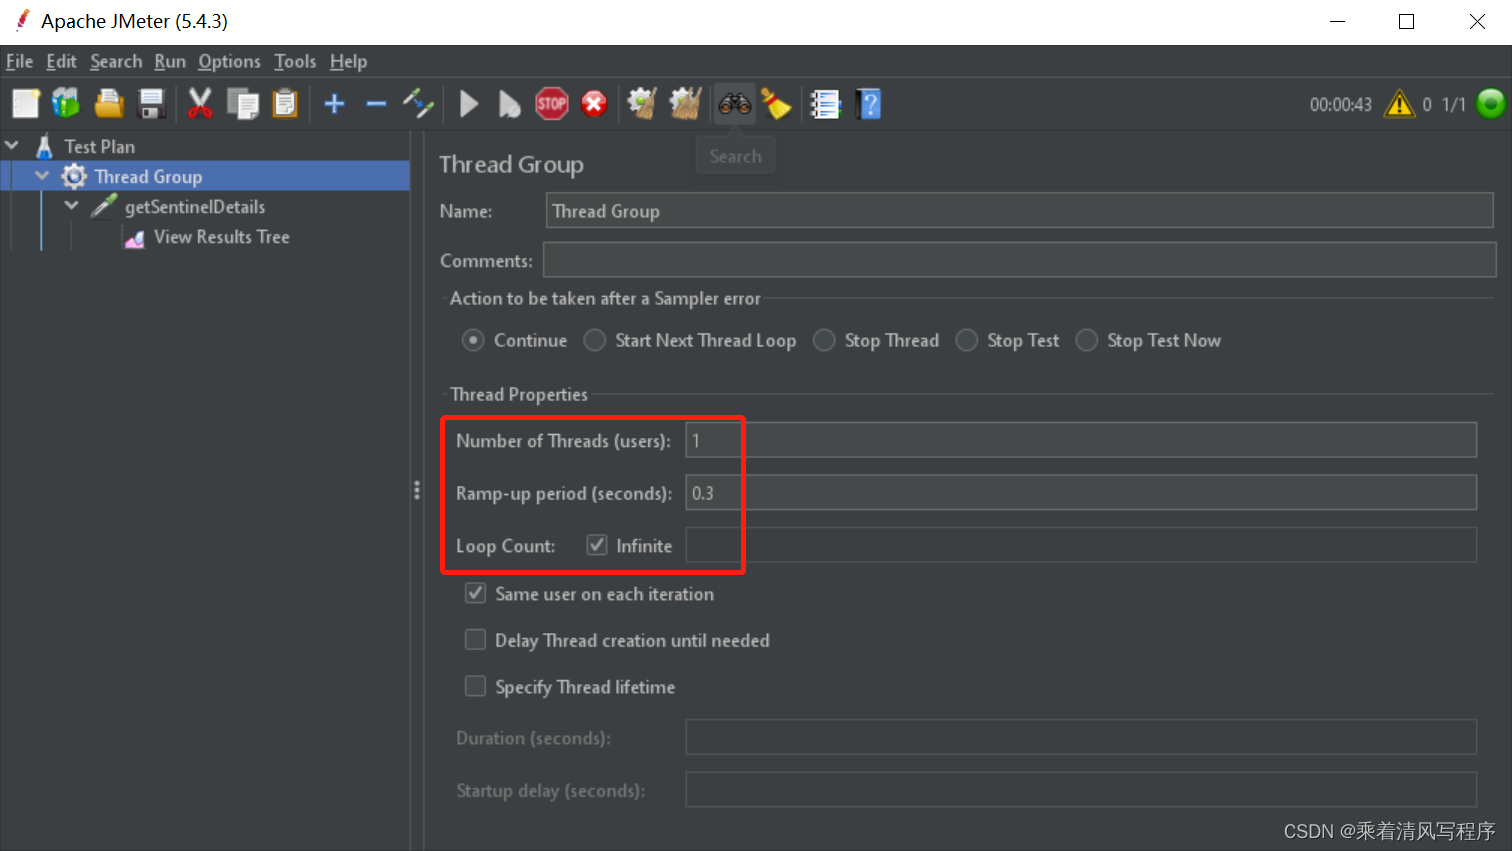This screenshot has width=1512, height=851.
Task: Select the Stop Test Now radio button
Action: point(1086,341)
